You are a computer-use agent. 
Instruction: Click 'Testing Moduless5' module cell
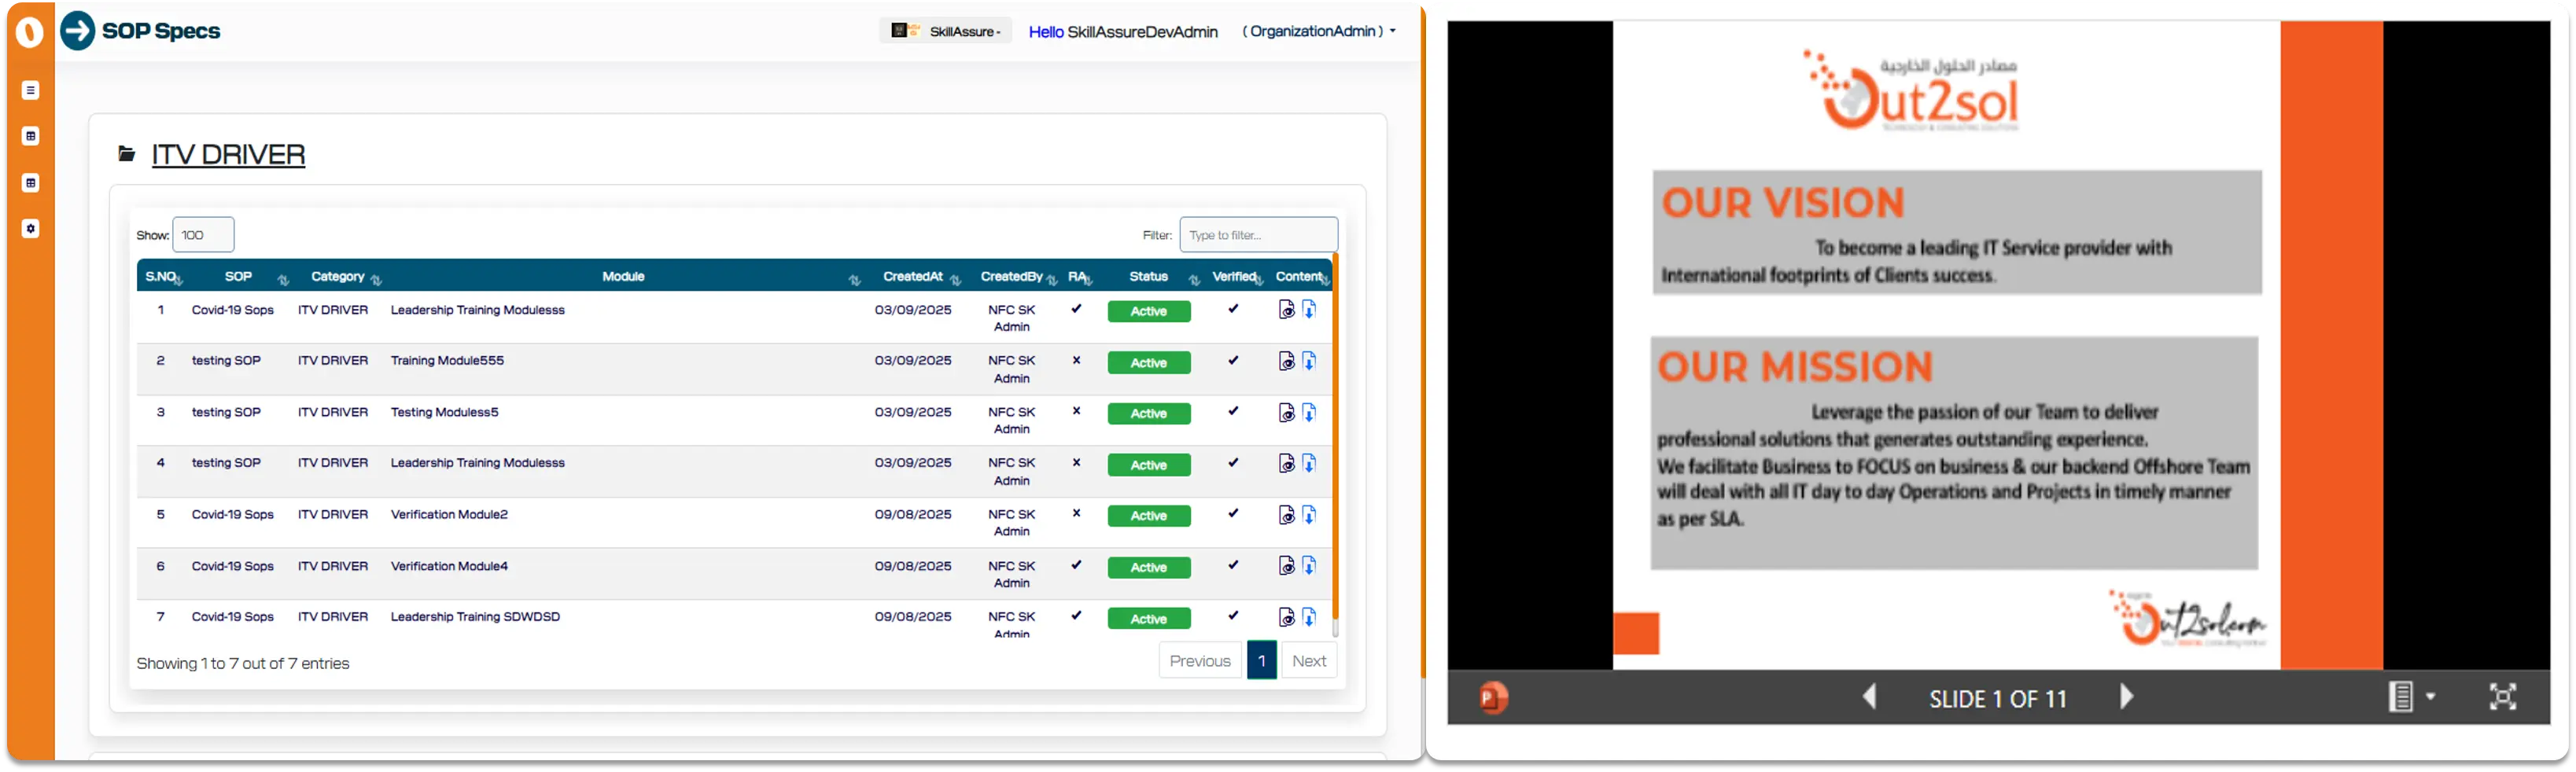(x=444, y=413)
